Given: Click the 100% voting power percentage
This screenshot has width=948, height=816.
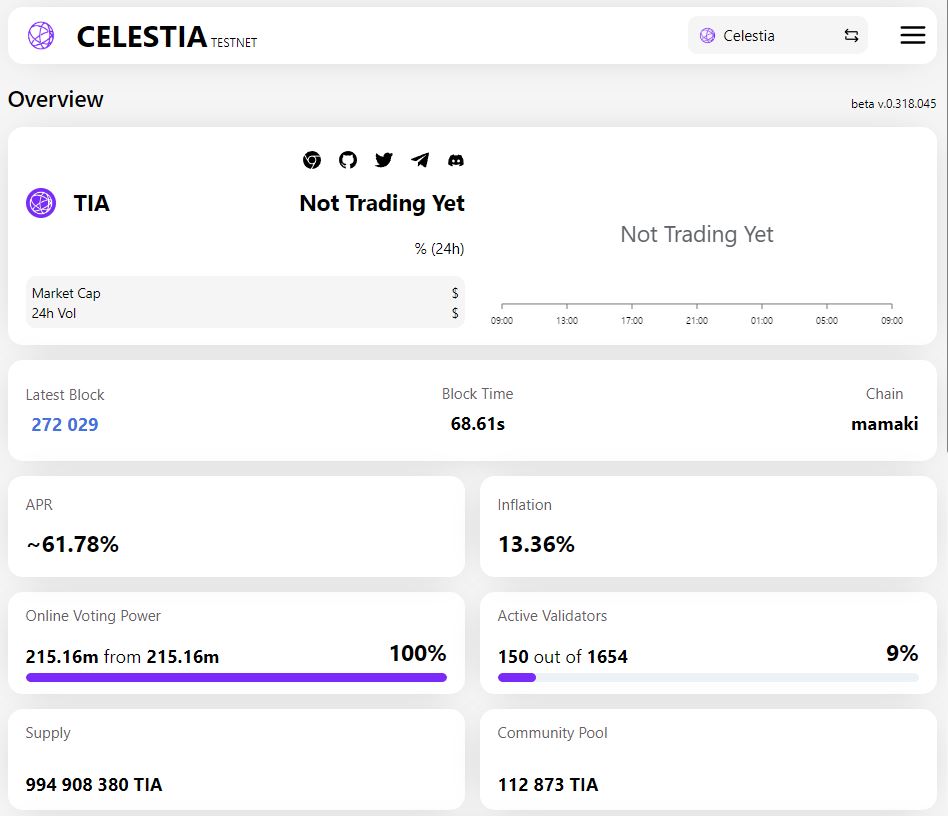Looking at the screenshot, I should (x=418, y=653).
